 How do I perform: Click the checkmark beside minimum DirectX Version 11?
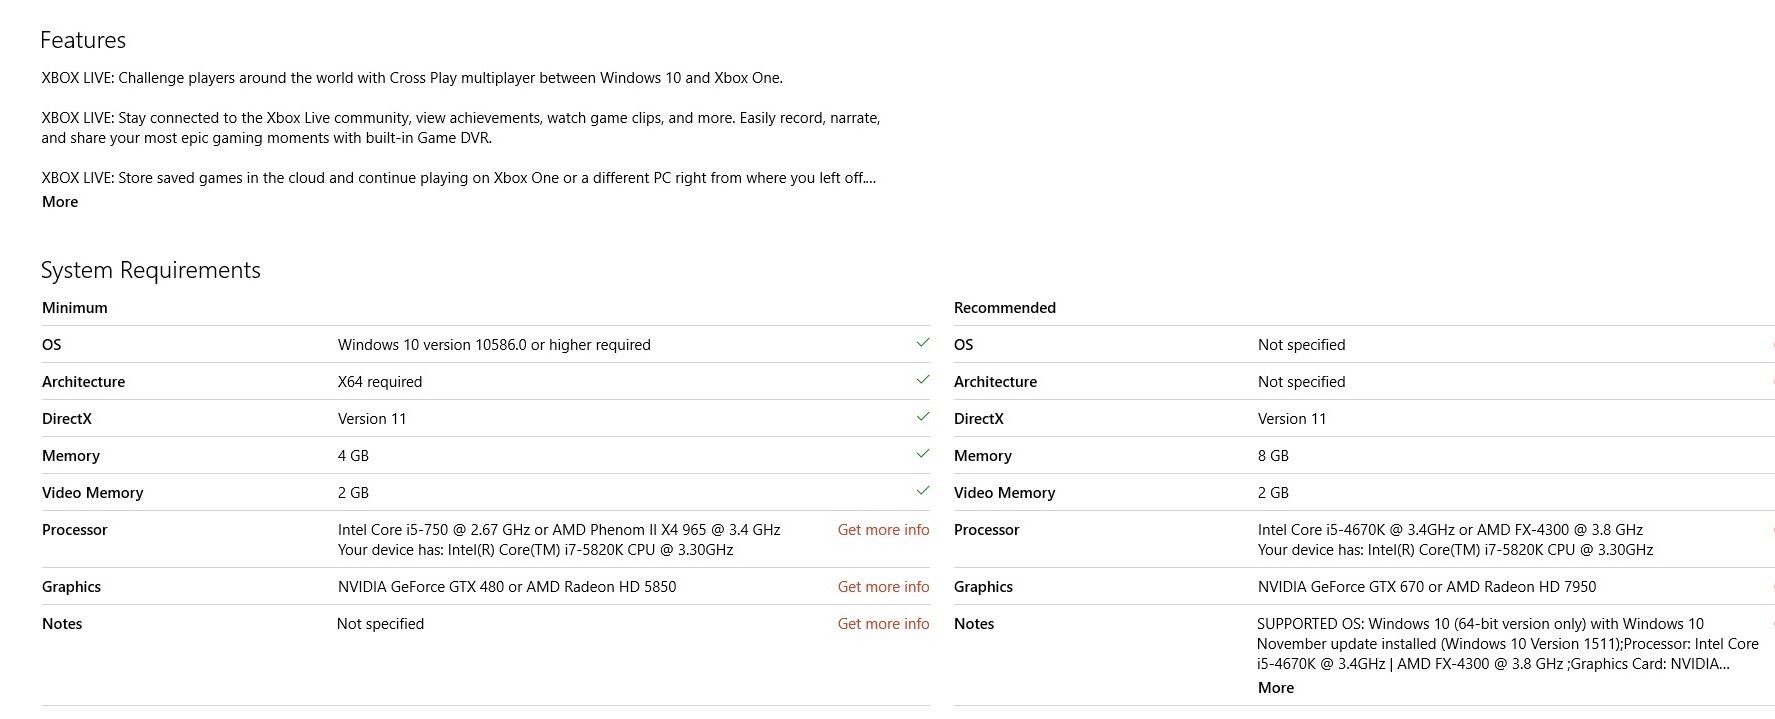(x=922, y=417)
